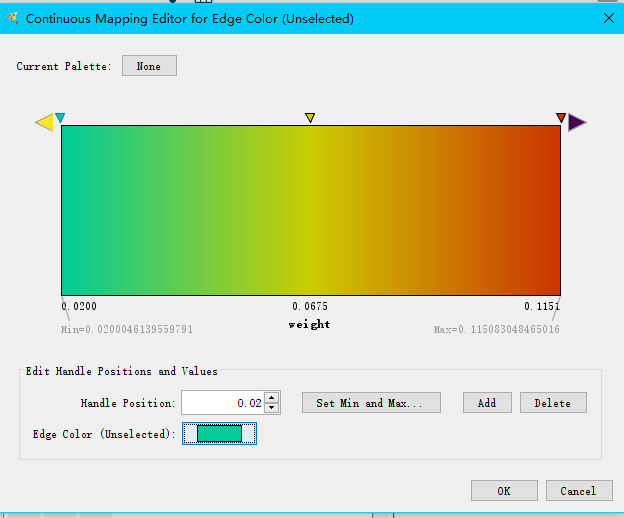624x518 pixels.
Task: Select the cyan handle at gradient start
Action: 60,118
